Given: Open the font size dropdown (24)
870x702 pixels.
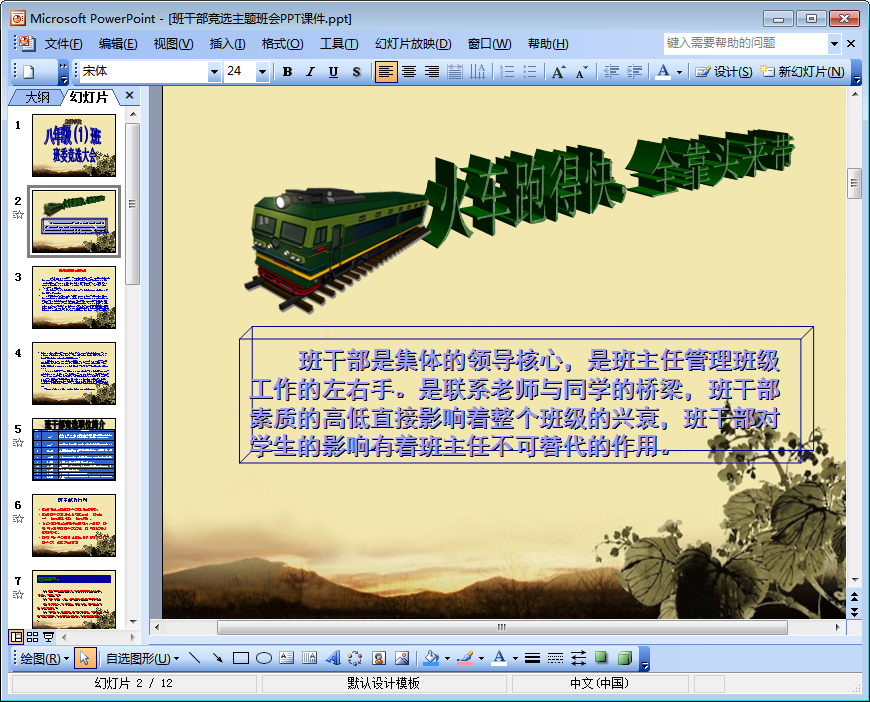Looking at the screenshot, I should click(262, 72).
